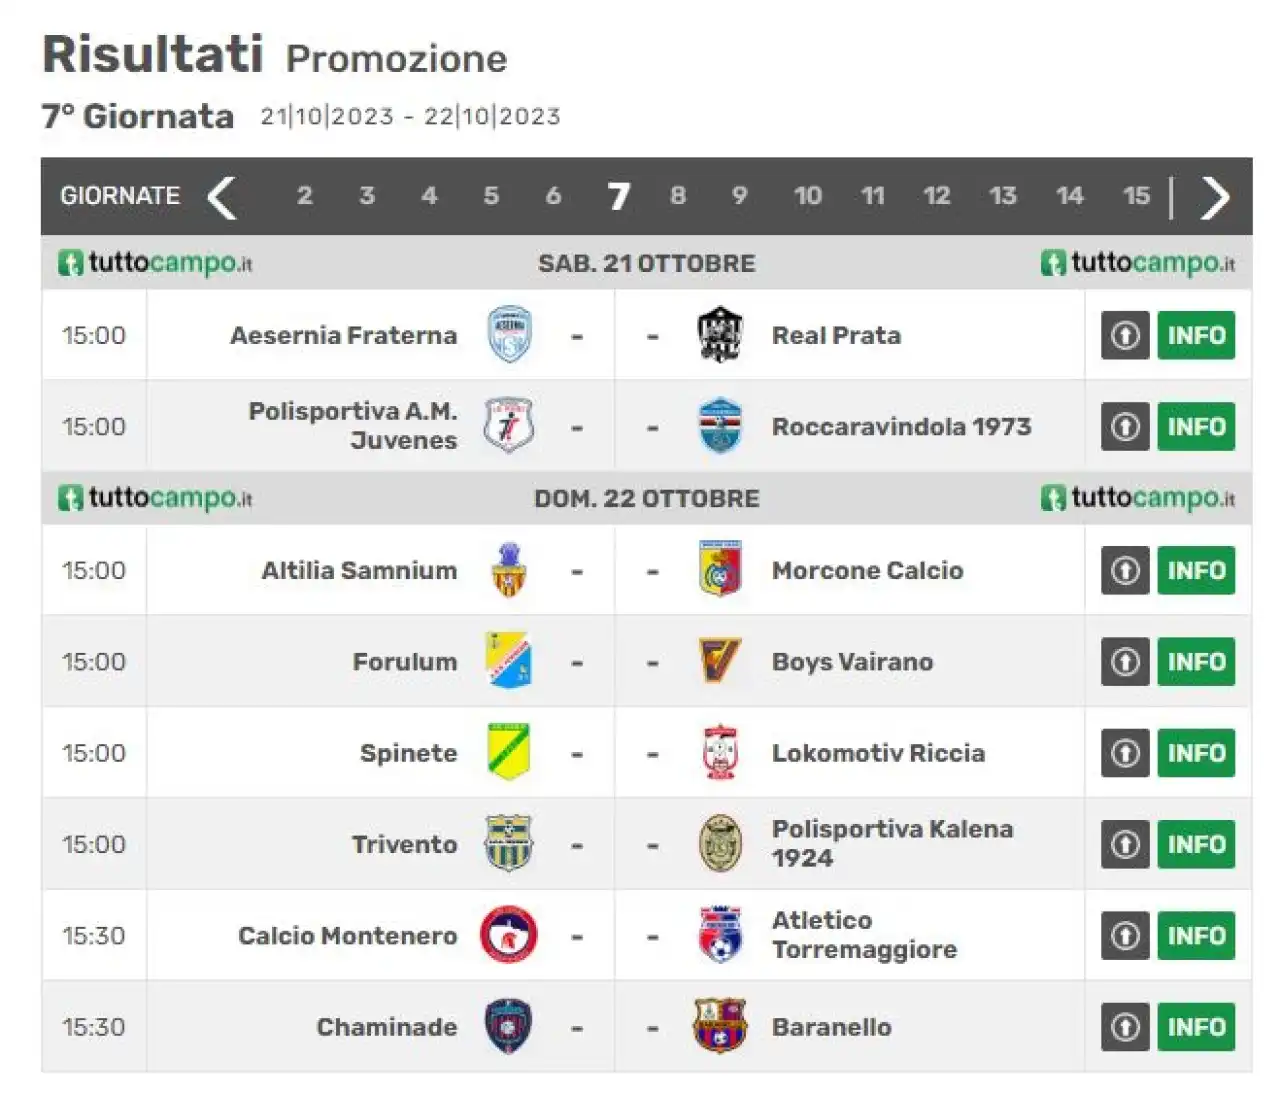Viewport: 1280px width, 1094px height.
Task: Open INFO for Aesernia Fraterna match
Action: [1196, 335]
